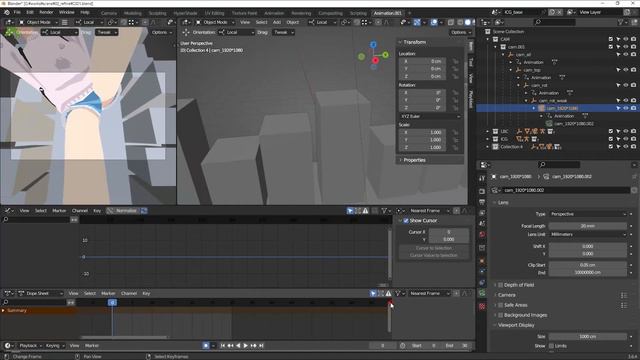Play animation forward button

coord(246,346)
